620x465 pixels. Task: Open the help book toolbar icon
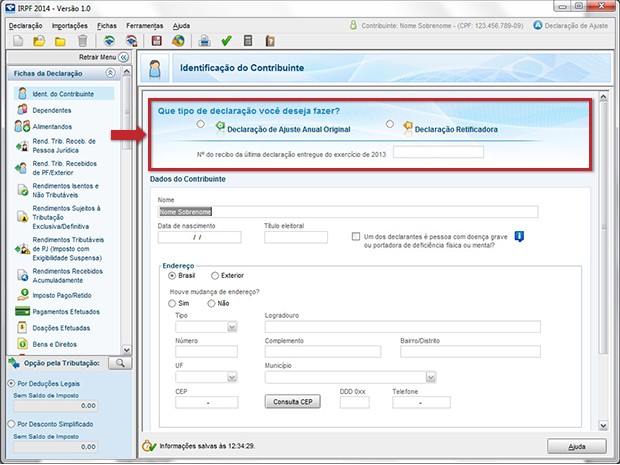tap(270, 41)
